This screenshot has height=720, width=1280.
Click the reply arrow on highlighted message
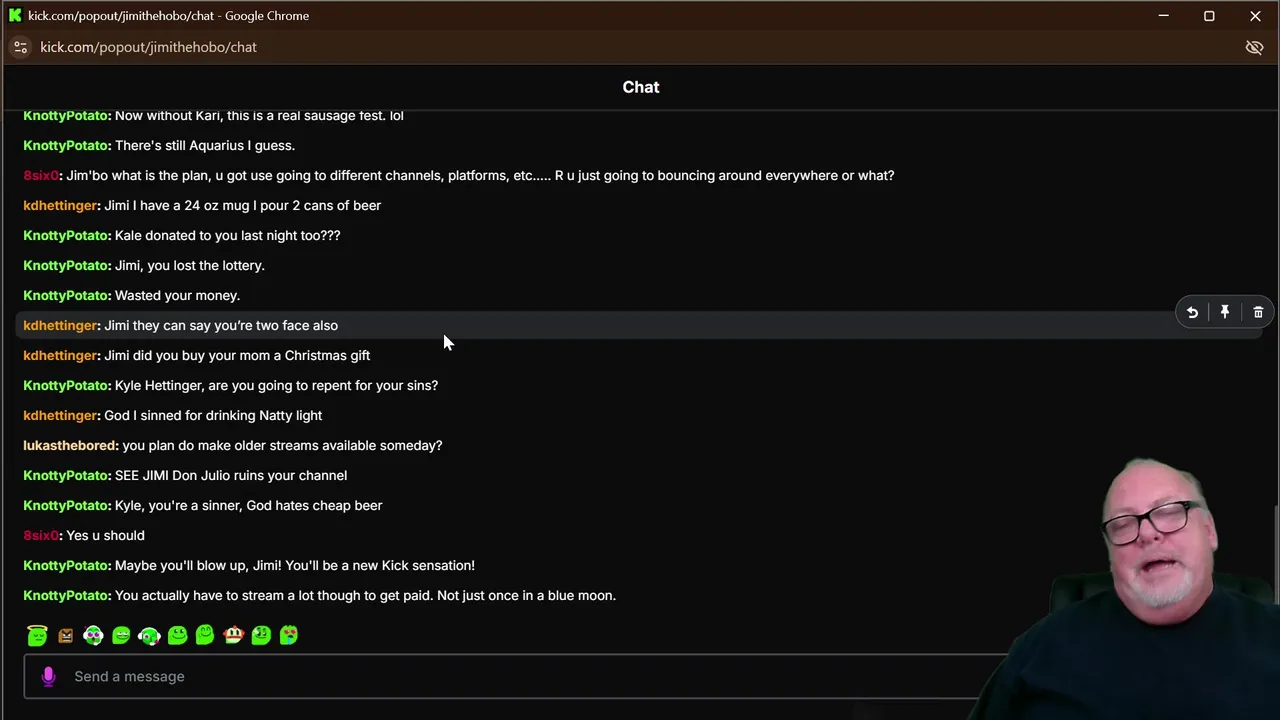(1192, 313)
